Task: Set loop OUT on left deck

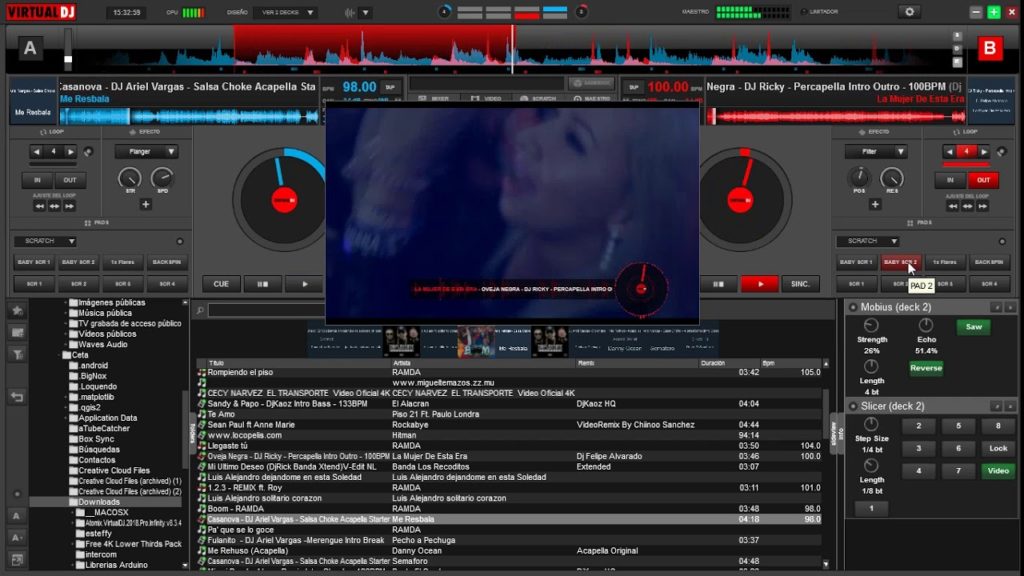Action: coord(70,180)
